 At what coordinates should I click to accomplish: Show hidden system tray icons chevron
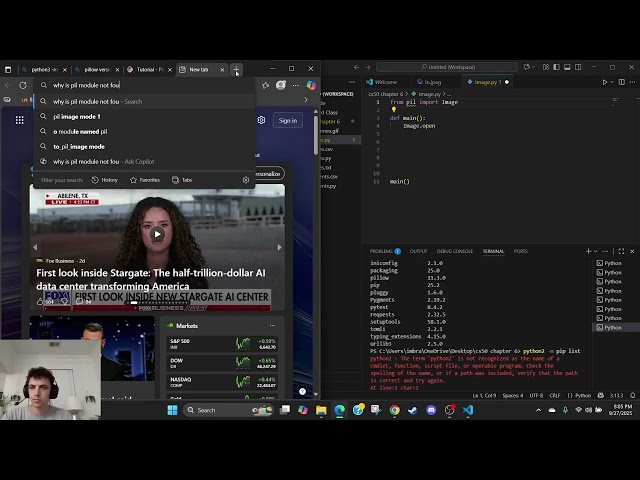(x=538, y=410)
